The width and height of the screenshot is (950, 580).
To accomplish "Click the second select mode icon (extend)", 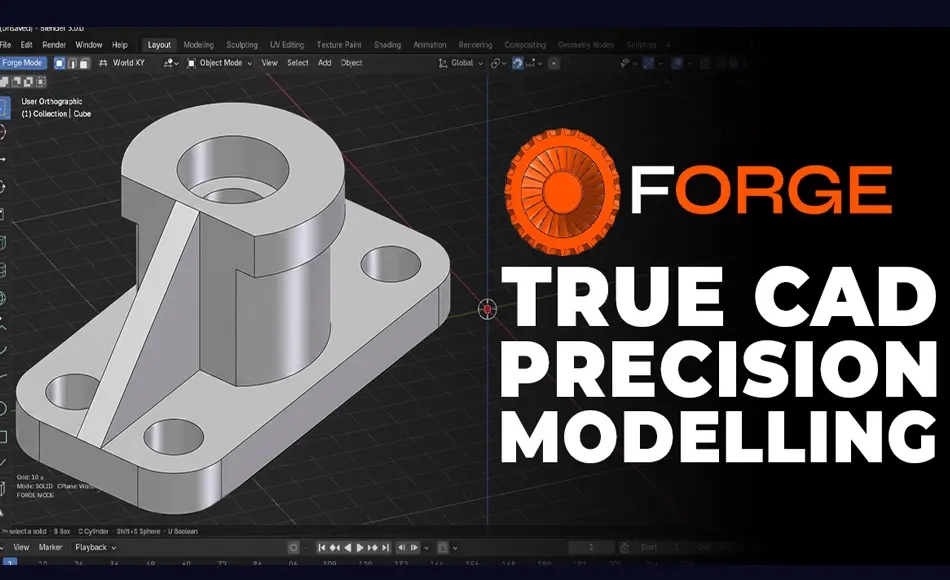I will (x=16, y=81).
